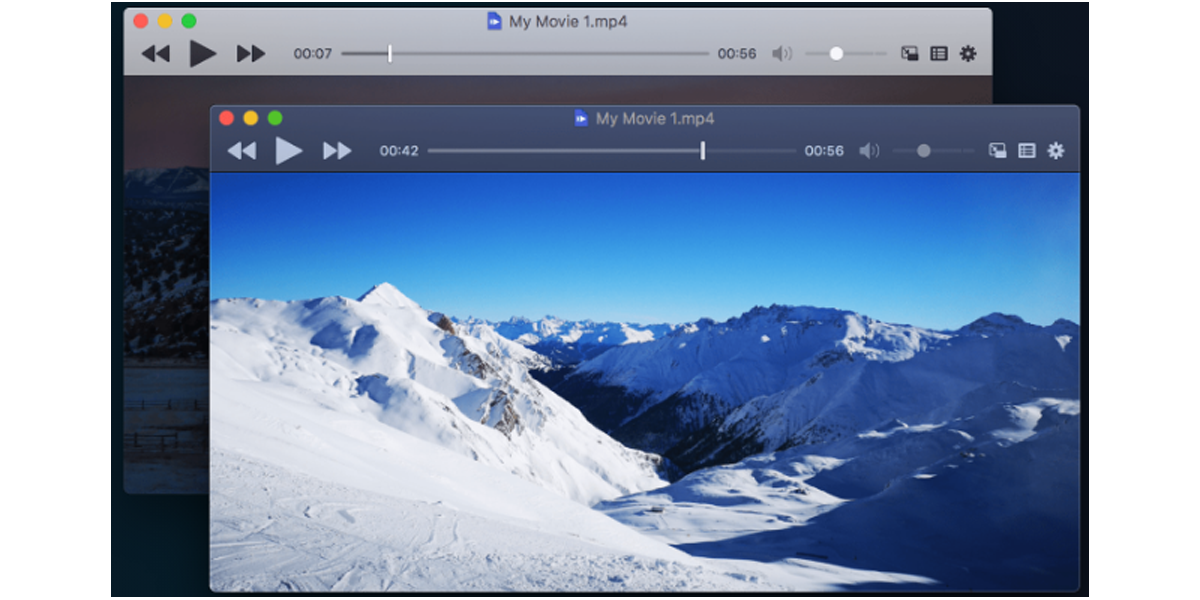Click the rewind button in the background player window
This screenshot has width=1200, height=600.
[155, 54]
